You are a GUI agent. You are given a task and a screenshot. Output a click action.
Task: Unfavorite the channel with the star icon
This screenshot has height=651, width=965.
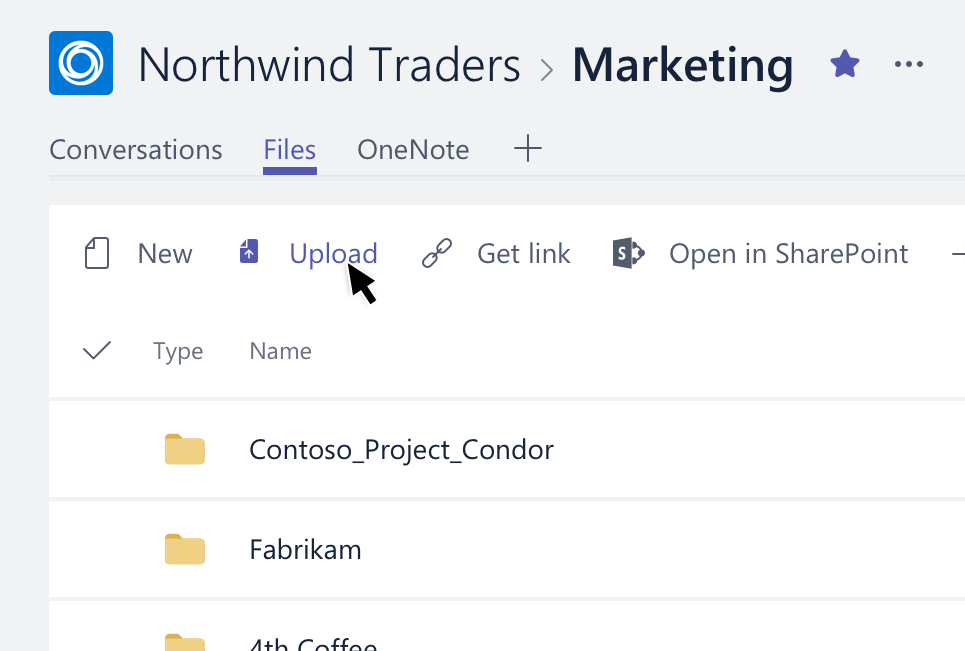pos(844,64)
